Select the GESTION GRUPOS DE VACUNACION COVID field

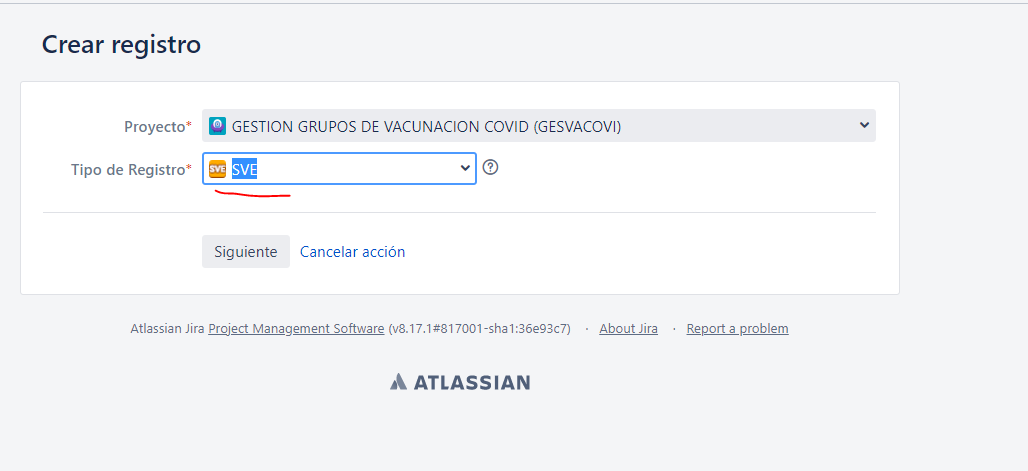click(539, 126)
